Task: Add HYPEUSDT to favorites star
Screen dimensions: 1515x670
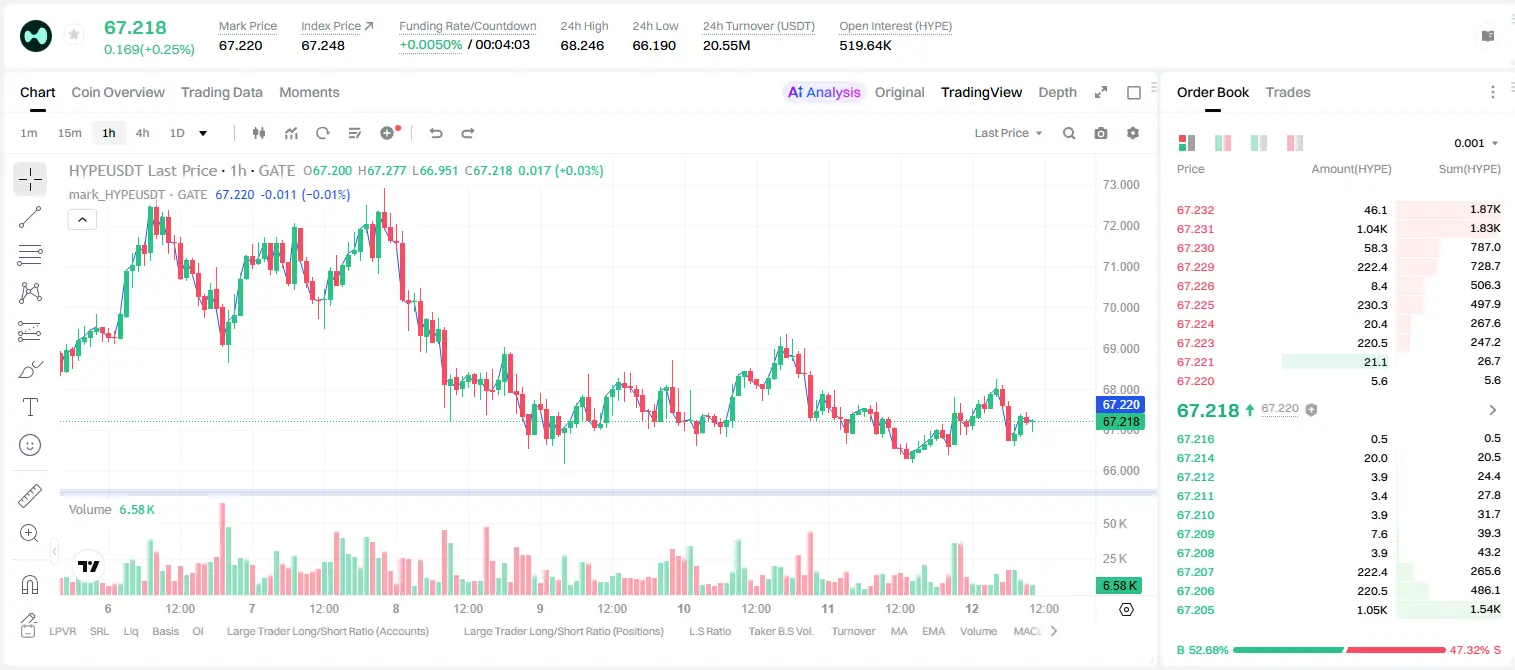Action: point(74,35)
